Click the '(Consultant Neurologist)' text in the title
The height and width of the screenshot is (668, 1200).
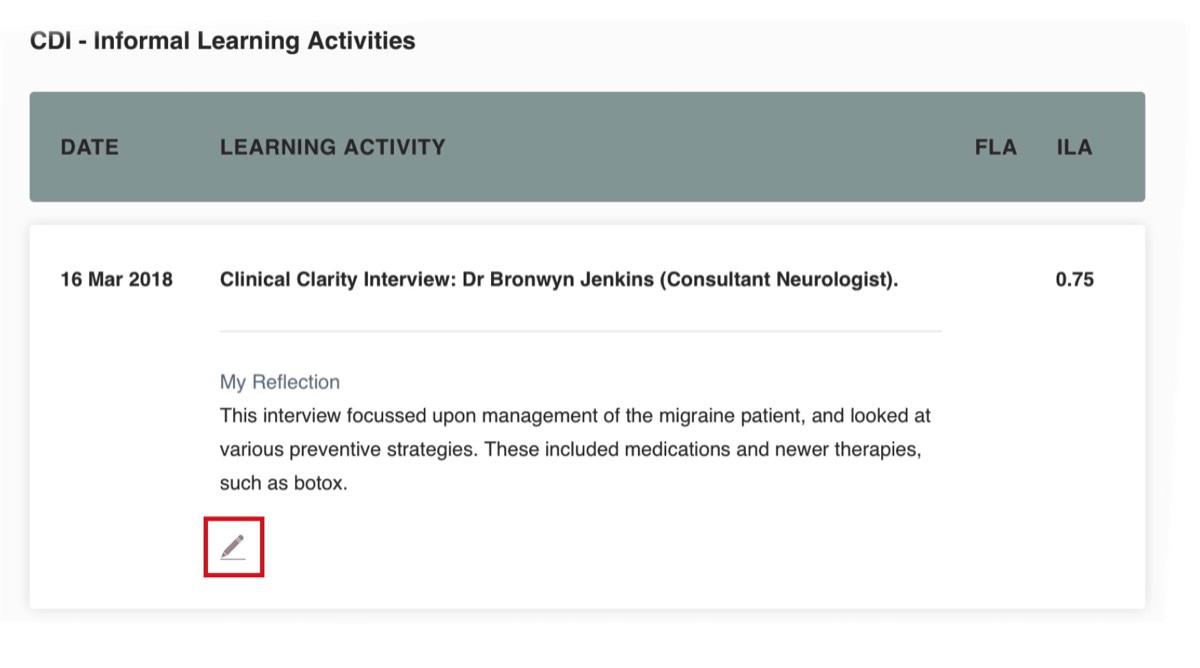[778, 280]
